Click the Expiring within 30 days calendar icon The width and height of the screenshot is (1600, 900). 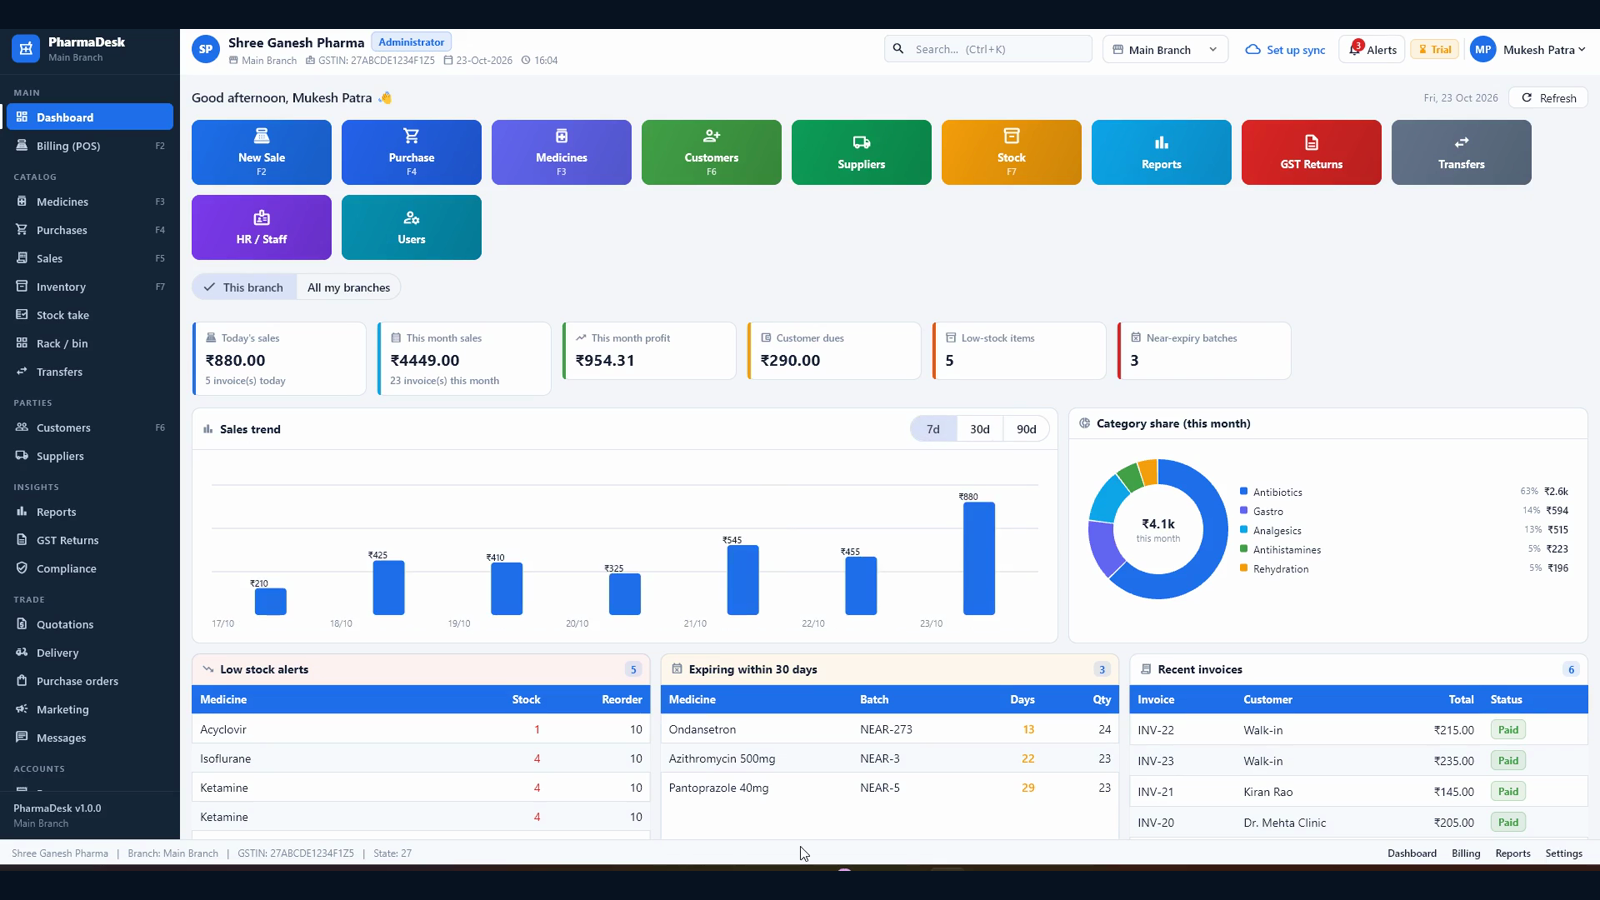677,669
